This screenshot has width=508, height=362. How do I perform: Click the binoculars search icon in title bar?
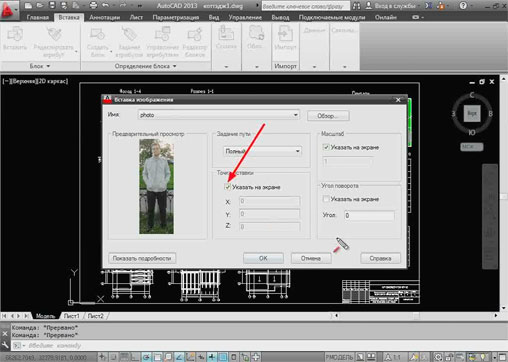tap(356, 6)
